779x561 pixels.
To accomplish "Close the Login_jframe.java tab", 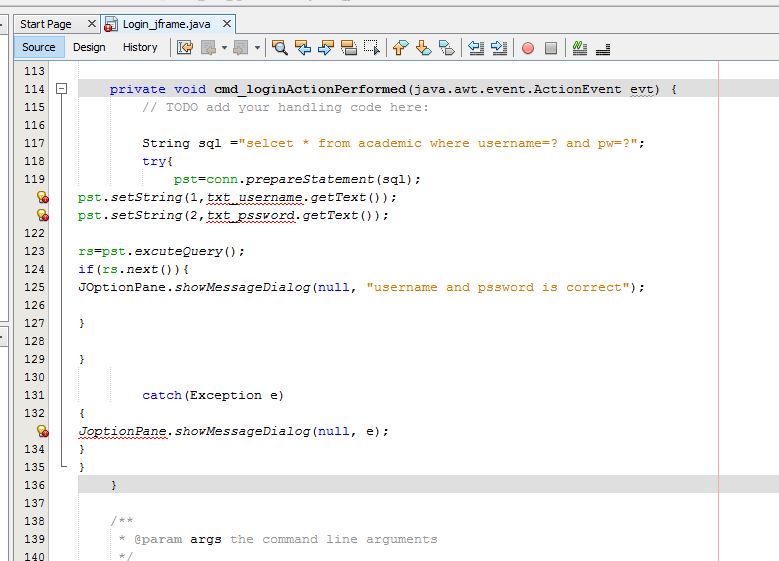I will tap(227, 23).
